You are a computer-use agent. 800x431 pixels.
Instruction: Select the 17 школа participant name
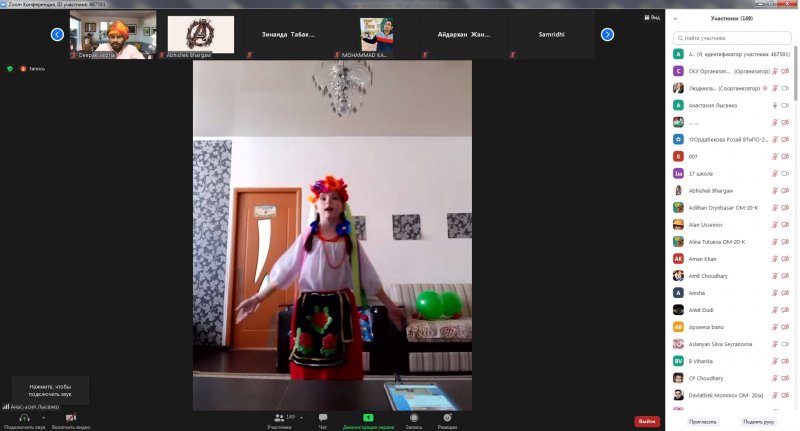click(701, 174)
